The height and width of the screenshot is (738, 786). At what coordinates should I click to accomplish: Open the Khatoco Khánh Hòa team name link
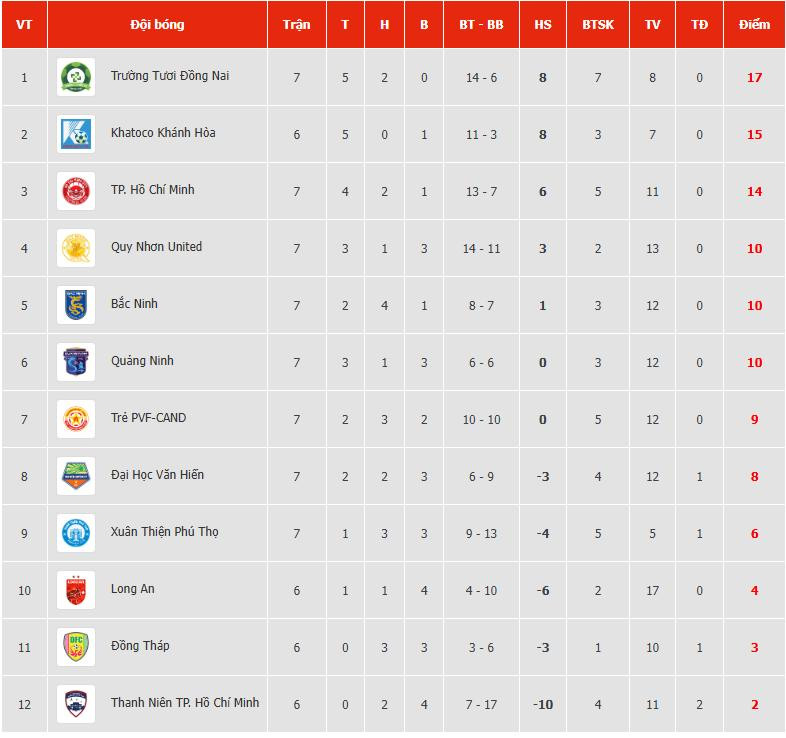click(163, 133)
